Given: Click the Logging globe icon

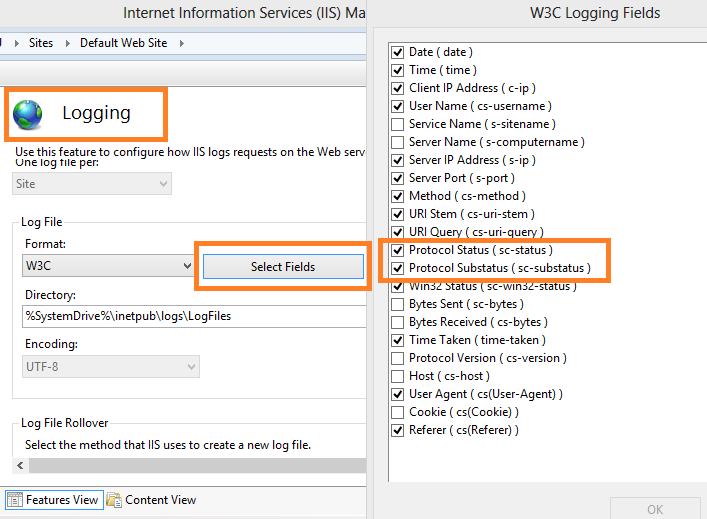Looking at the screenshot, I should (27, 116).
